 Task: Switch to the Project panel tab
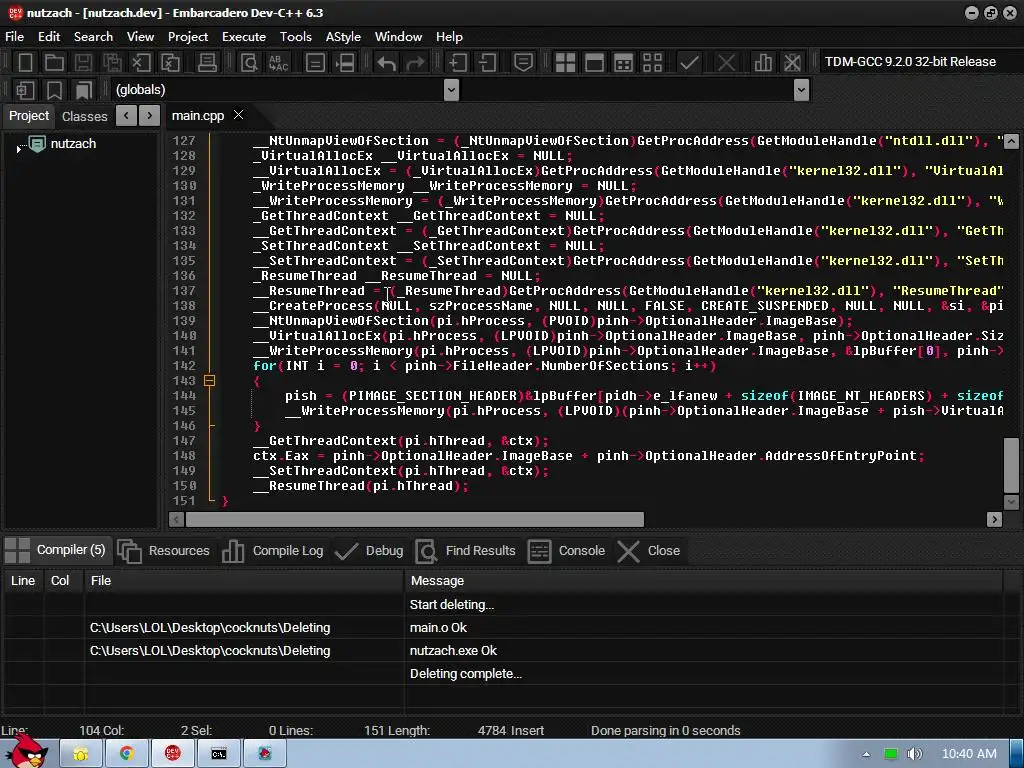point(29,116)
